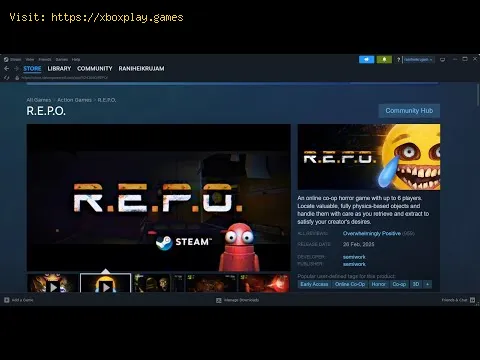The width and height of the screenshot is (480, 360).
Task: Switch to the STORE tab
Action: pyautogui.click(x=32, y=68)
